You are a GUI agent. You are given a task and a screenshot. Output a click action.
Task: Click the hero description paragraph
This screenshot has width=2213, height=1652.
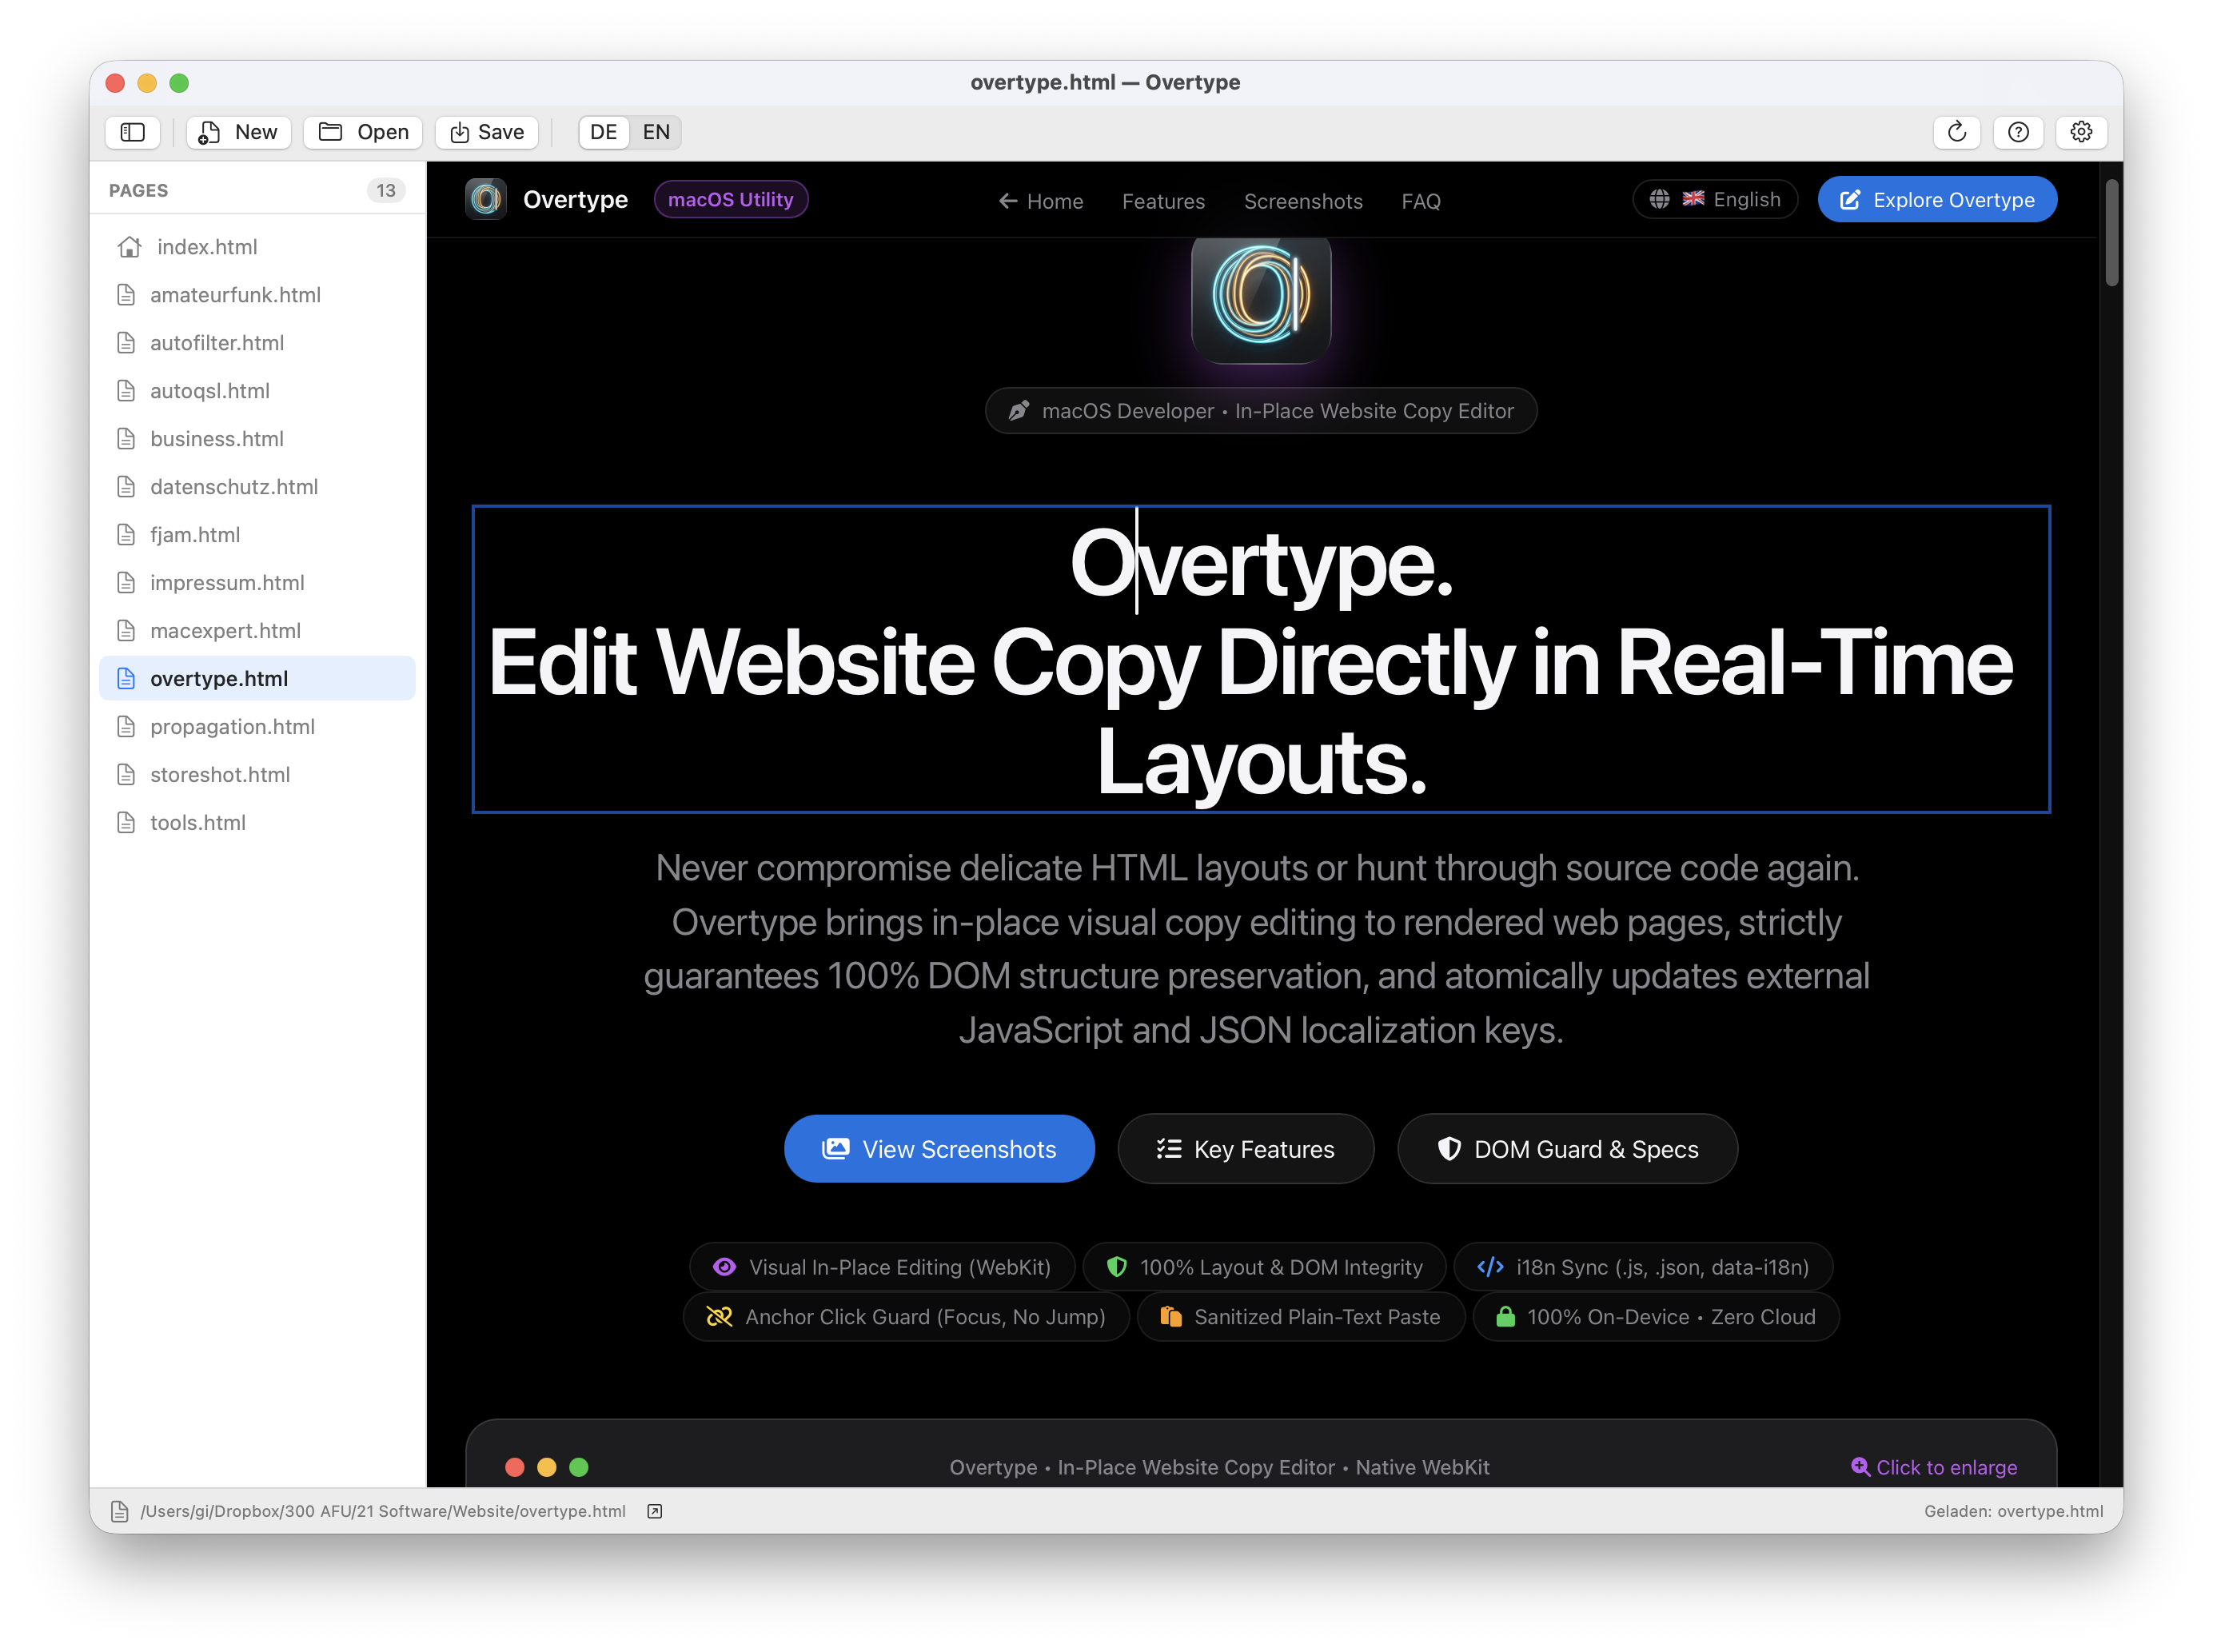pyautogui.click(x=1257, y=949)
